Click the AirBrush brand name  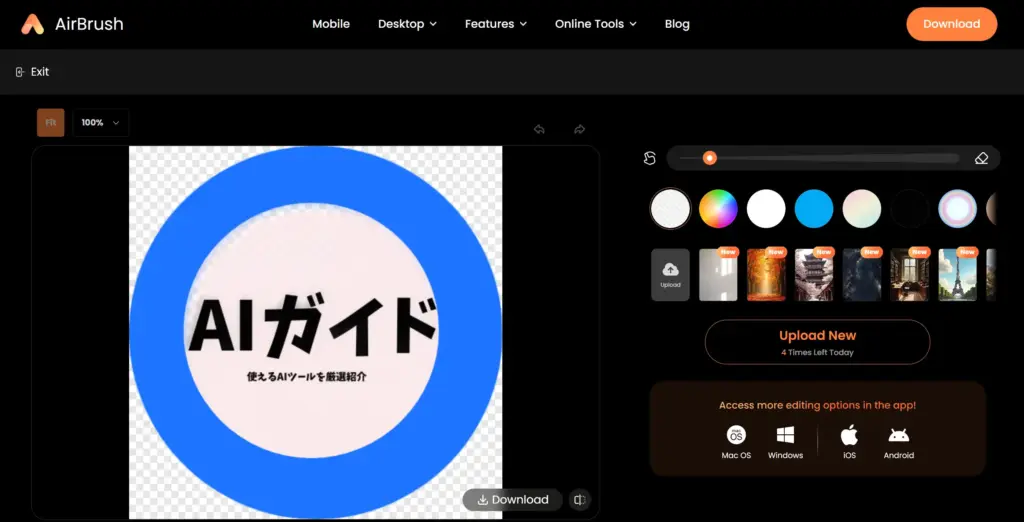tap(89, 25)
